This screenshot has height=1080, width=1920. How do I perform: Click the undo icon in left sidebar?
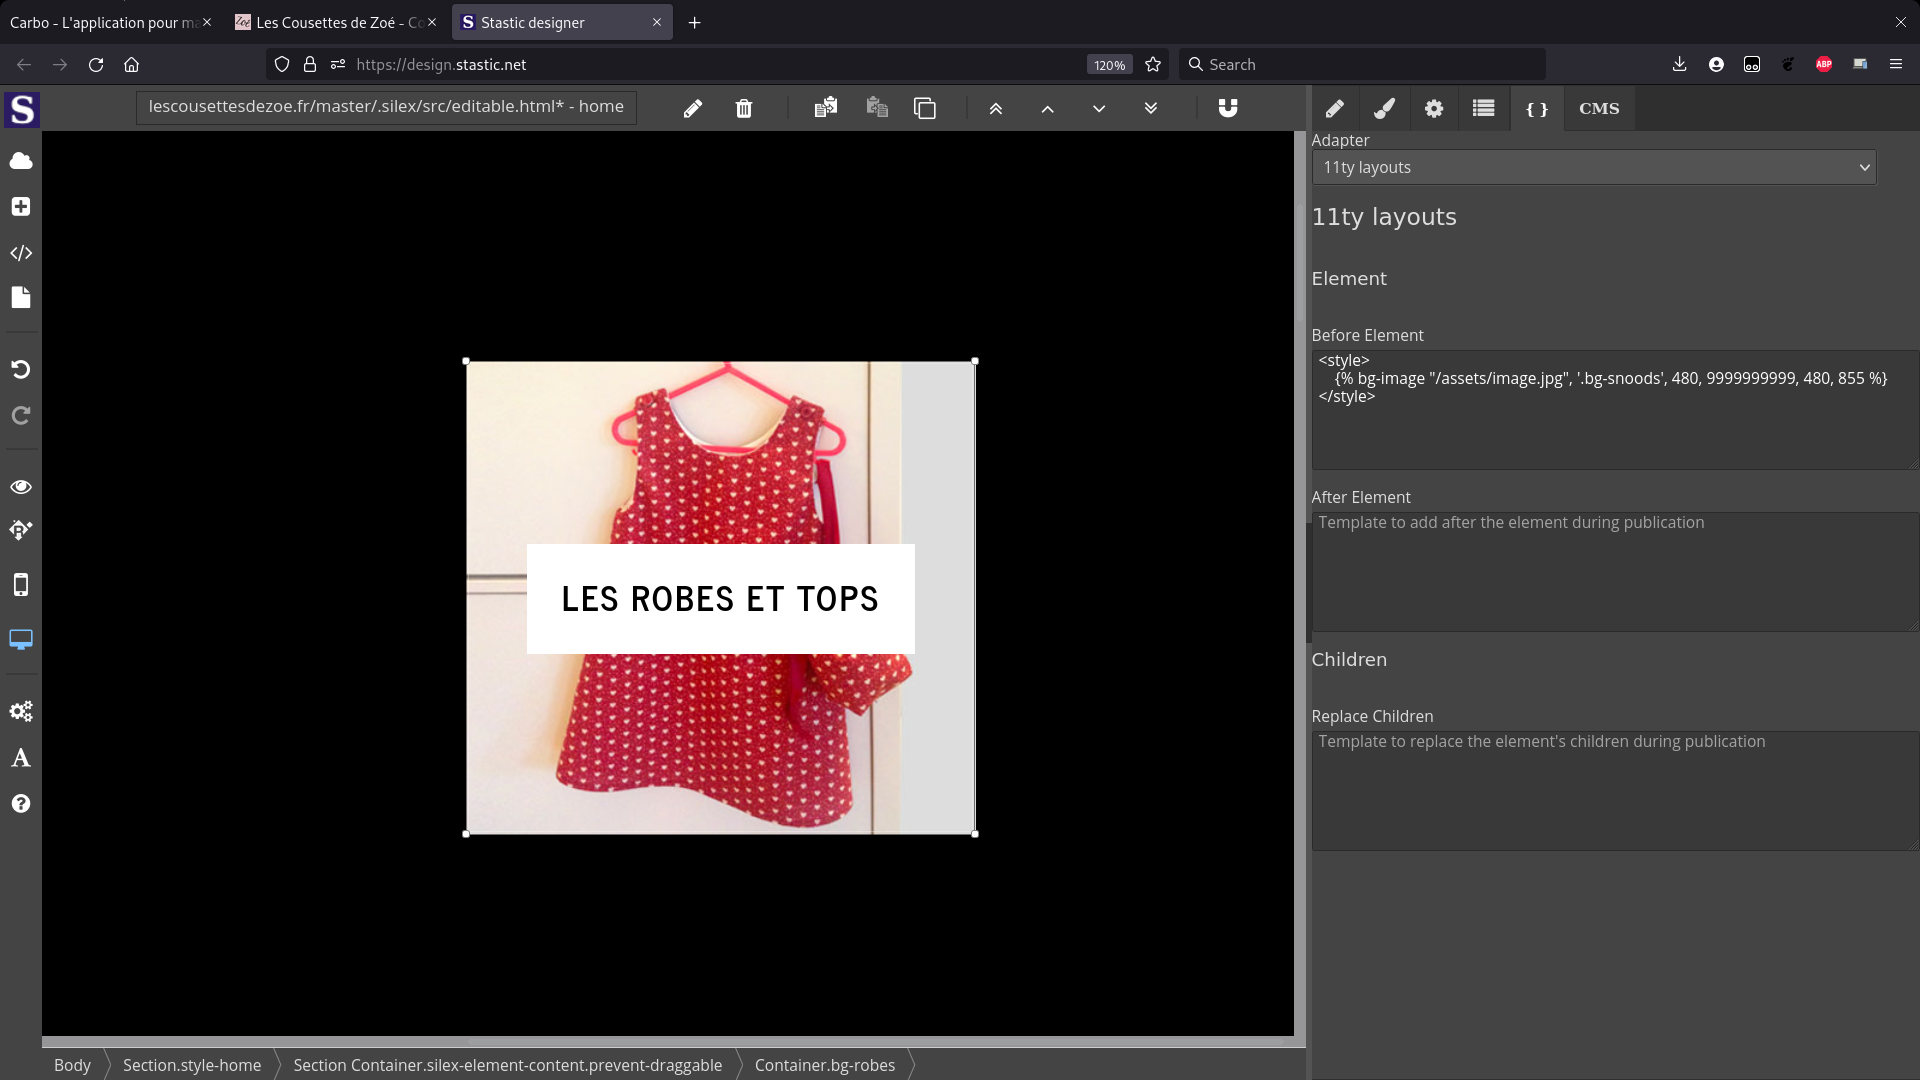point(21,369)
